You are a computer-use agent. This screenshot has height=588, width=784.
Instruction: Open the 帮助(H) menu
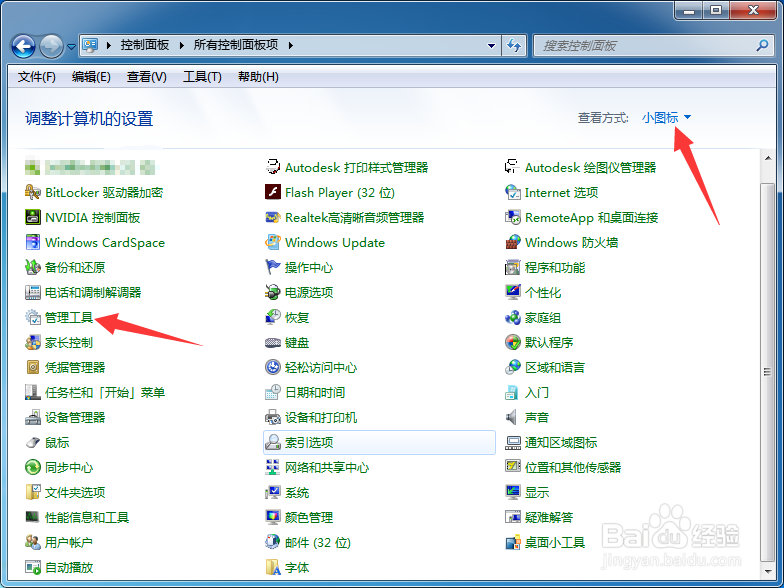pos(258,77)
